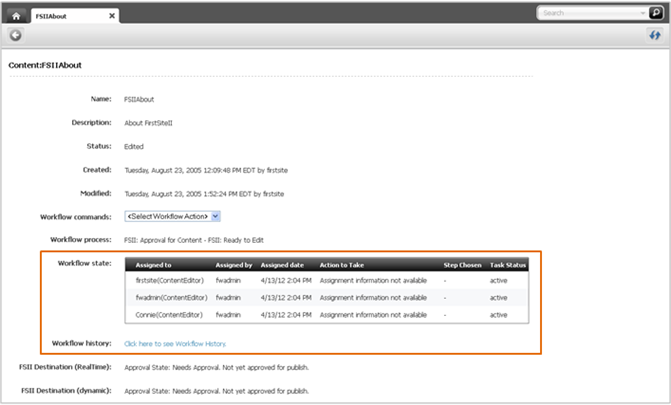The image size is (671, 405).
Task: Click the refresh arrows icon
Action: (655, 35)
